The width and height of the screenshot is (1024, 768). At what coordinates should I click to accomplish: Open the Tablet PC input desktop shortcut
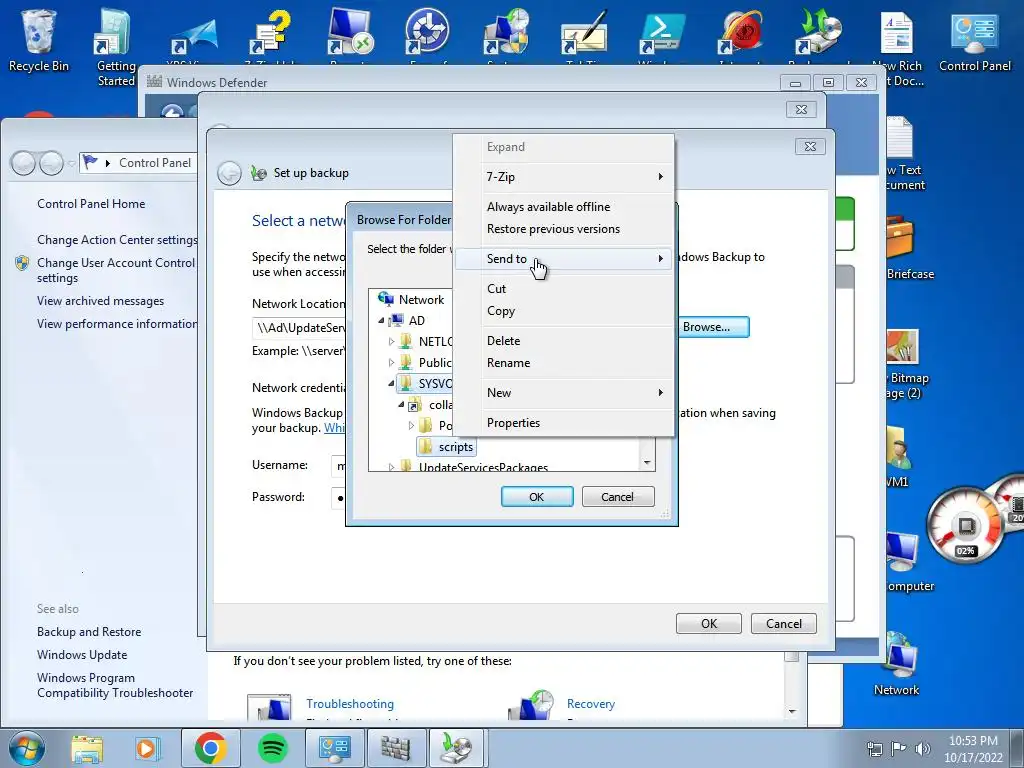584,34
